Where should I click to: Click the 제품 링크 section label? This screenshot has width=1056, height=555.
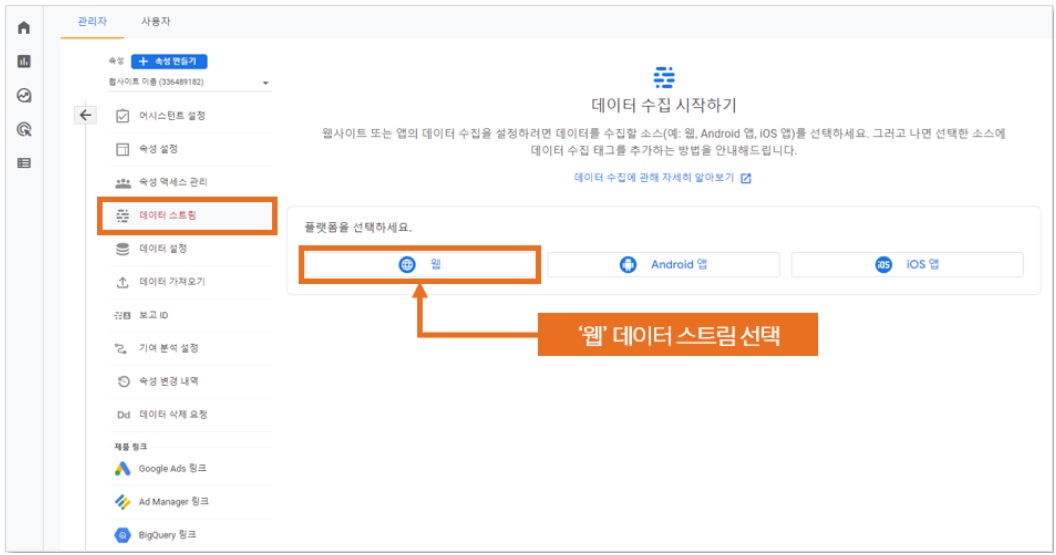pos(131,447)
